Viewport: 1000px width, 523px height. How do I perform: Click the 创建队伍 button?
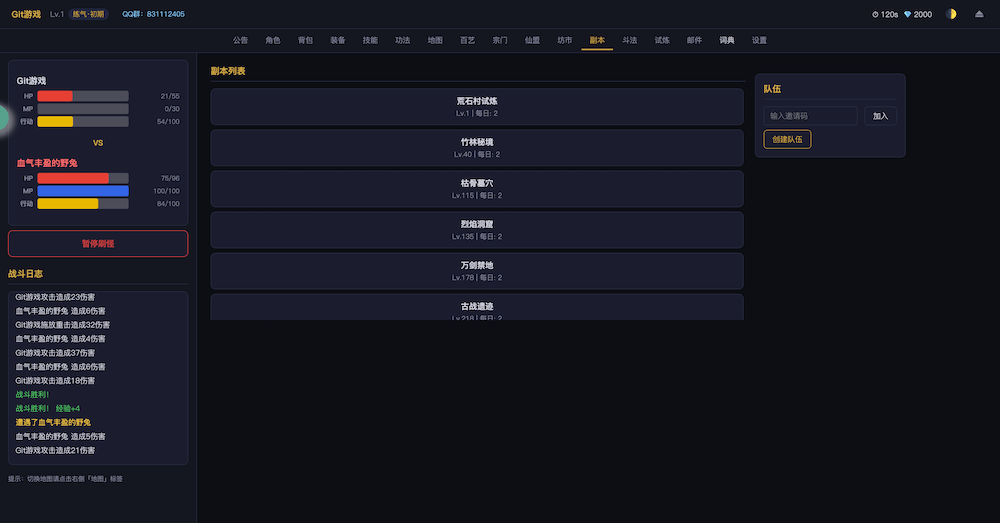pos(787,139)
